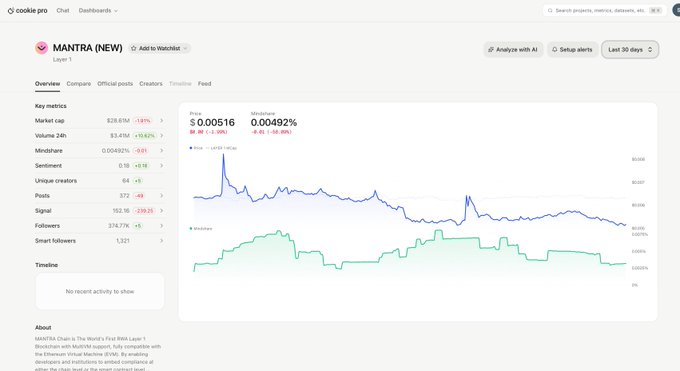Click the price value $0.00516
The image size is (680, 371).
(212, 122)
